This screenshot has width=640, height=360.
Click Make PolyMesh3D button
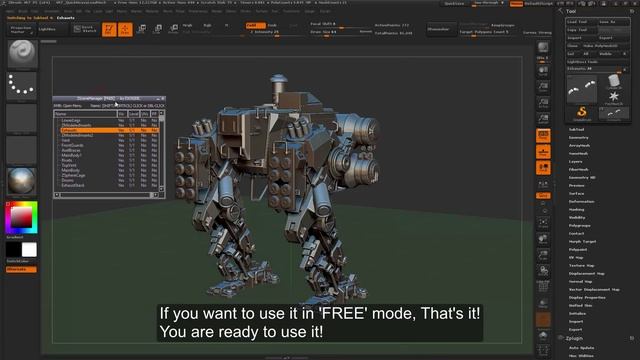(605, 46)
